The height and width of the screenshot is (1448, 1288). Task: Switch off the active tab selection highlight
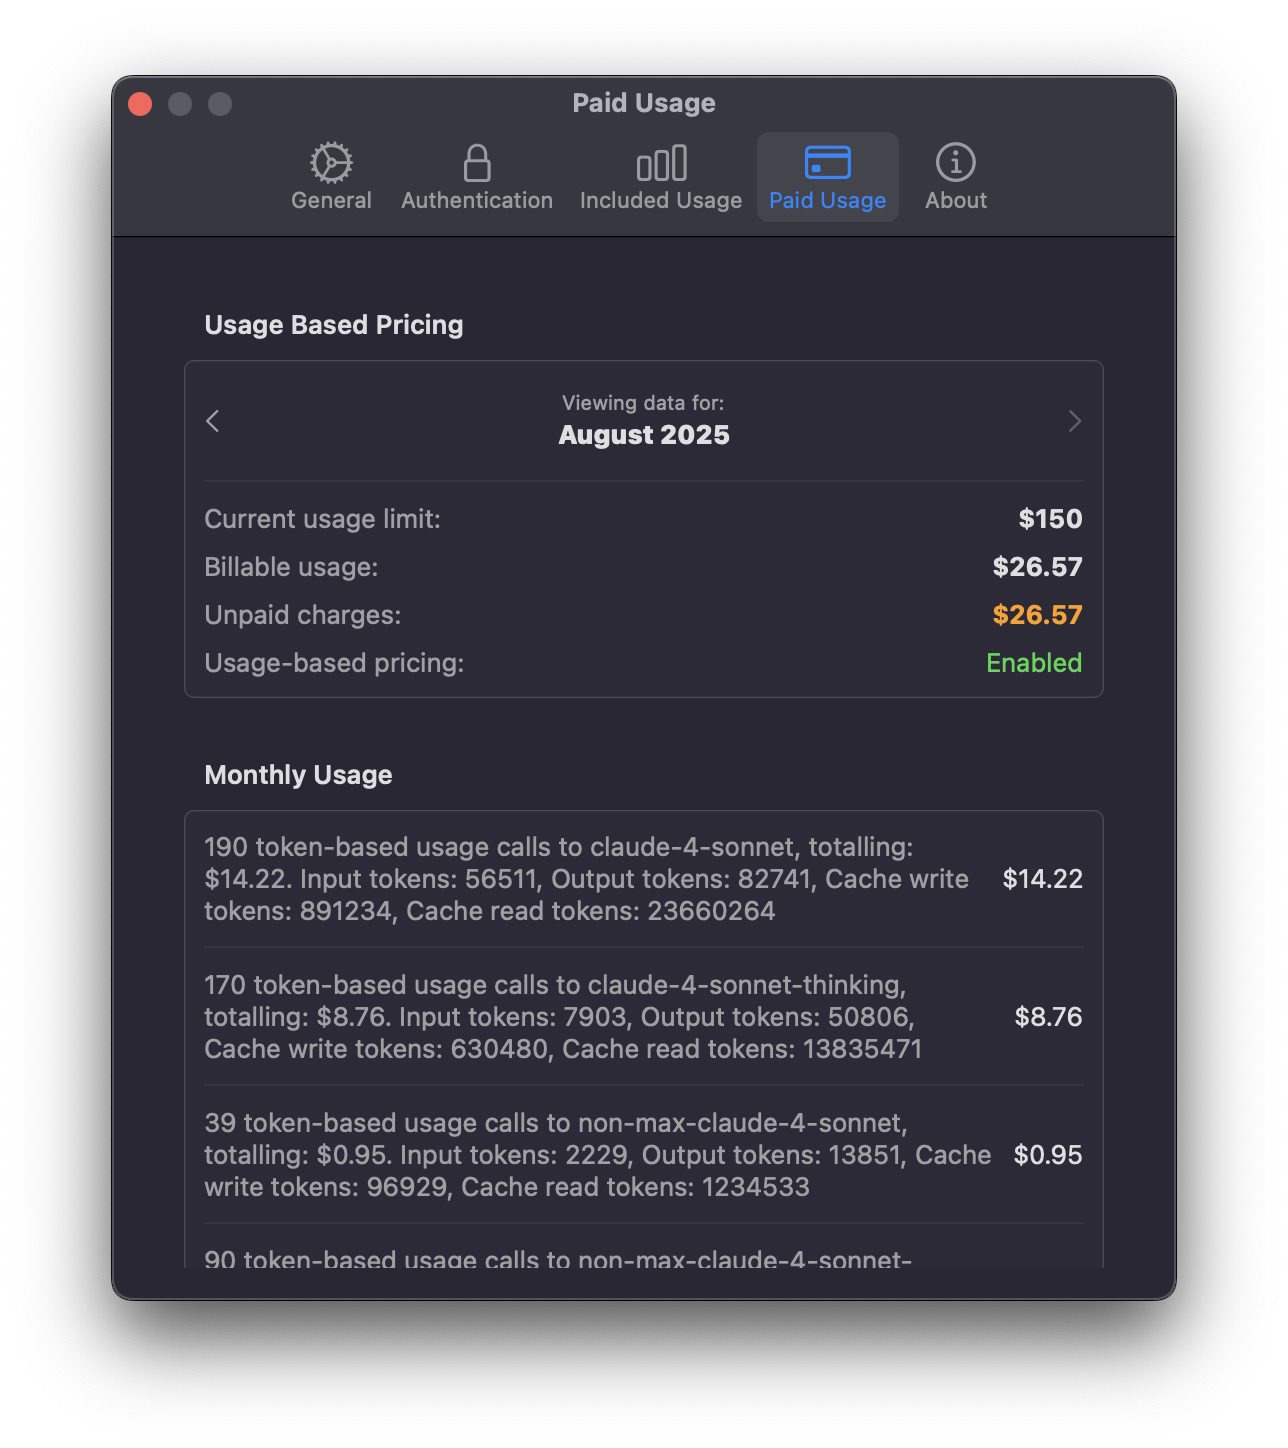click(x=827, y=176)
